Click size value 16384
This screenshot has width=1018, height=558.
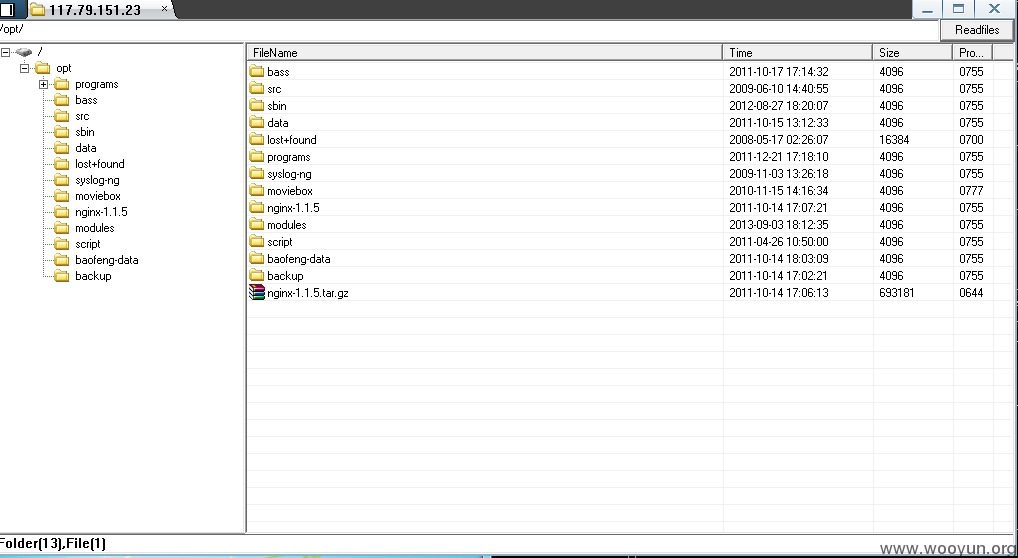[894, 140]
